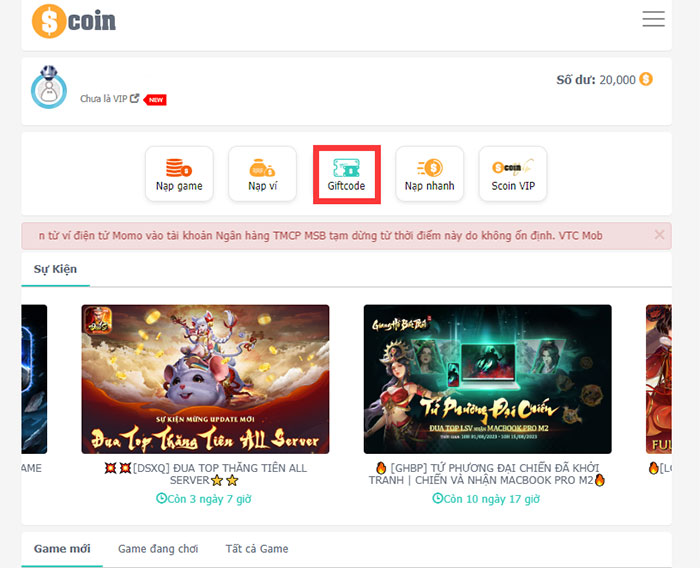Click the orange coin icon beside balance
700x568 pixels.
[646, 79]
